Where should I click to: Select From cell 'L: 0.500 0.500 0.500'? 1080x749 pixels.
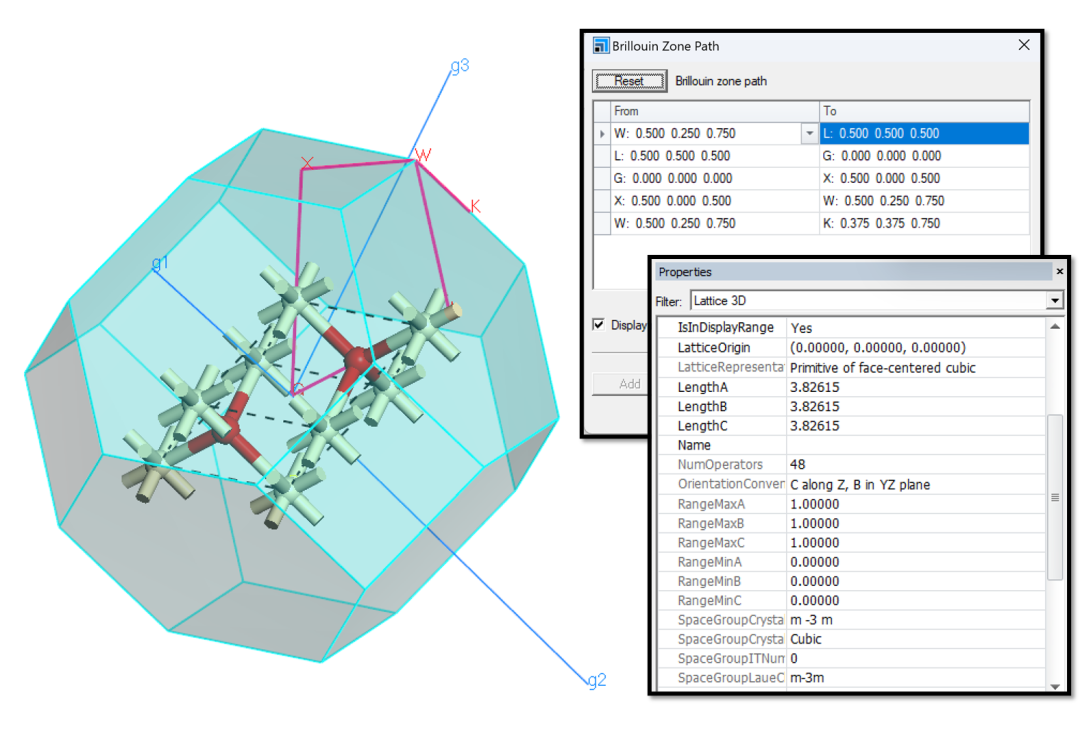click(714, 156)
